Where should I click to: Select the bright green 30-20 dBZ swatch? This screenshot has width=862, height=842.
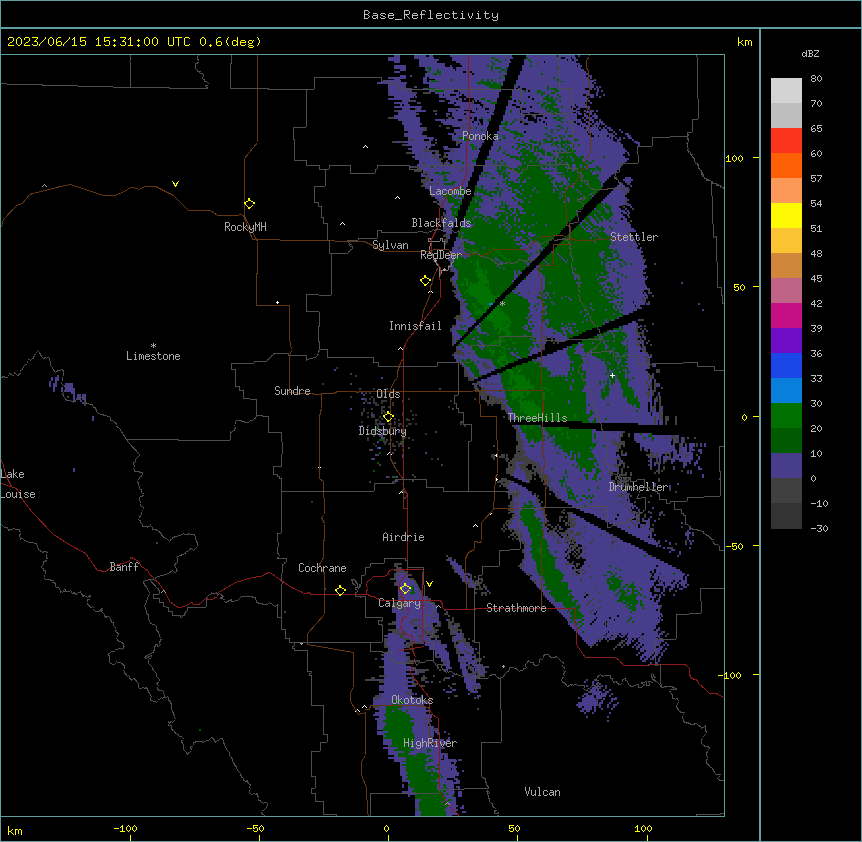786,416
